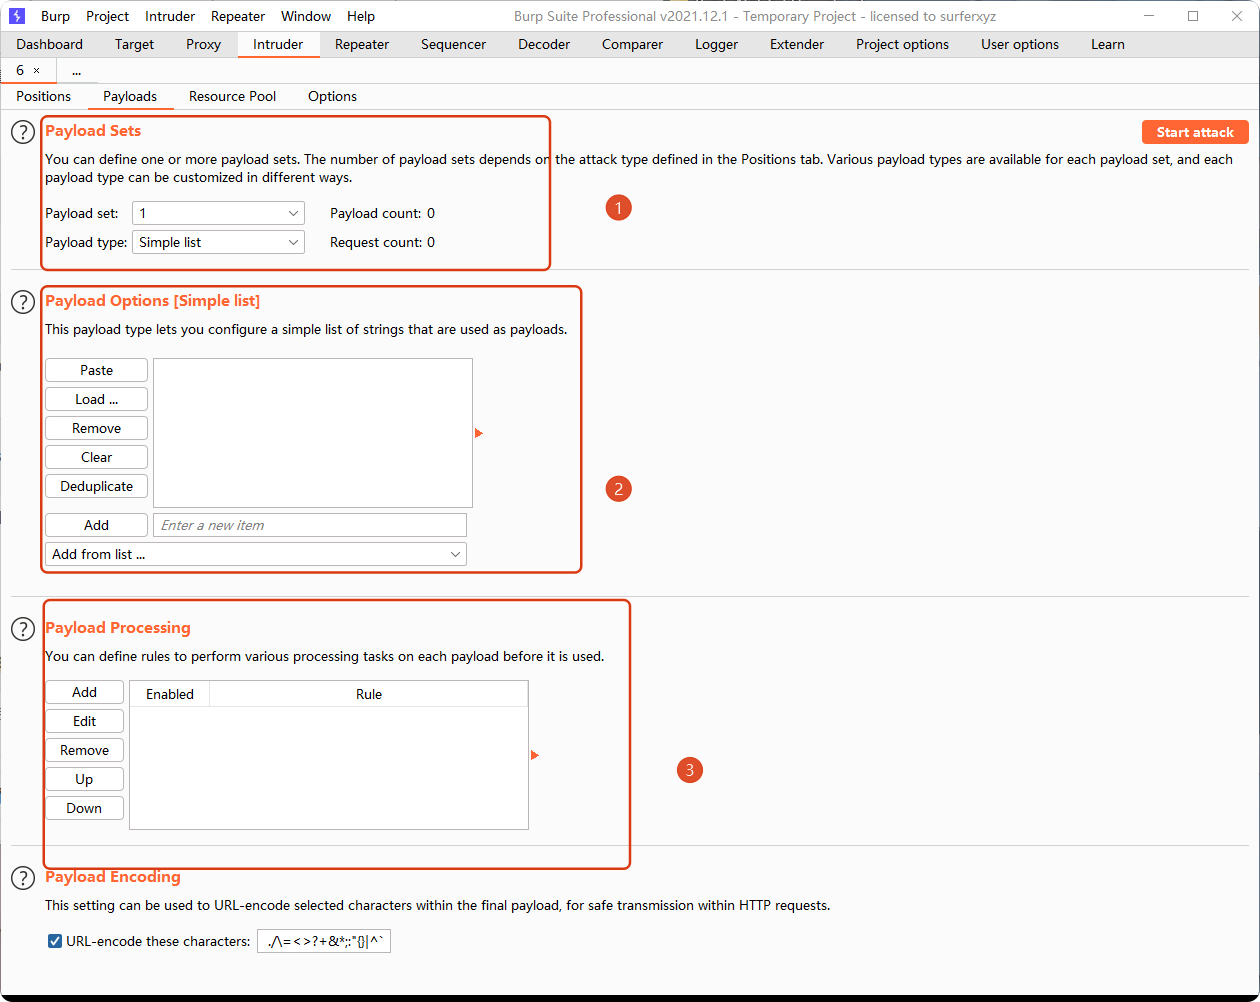Focus the Enter a new item field
The image size is (1260, 1002).
click(x=310, y=525)
